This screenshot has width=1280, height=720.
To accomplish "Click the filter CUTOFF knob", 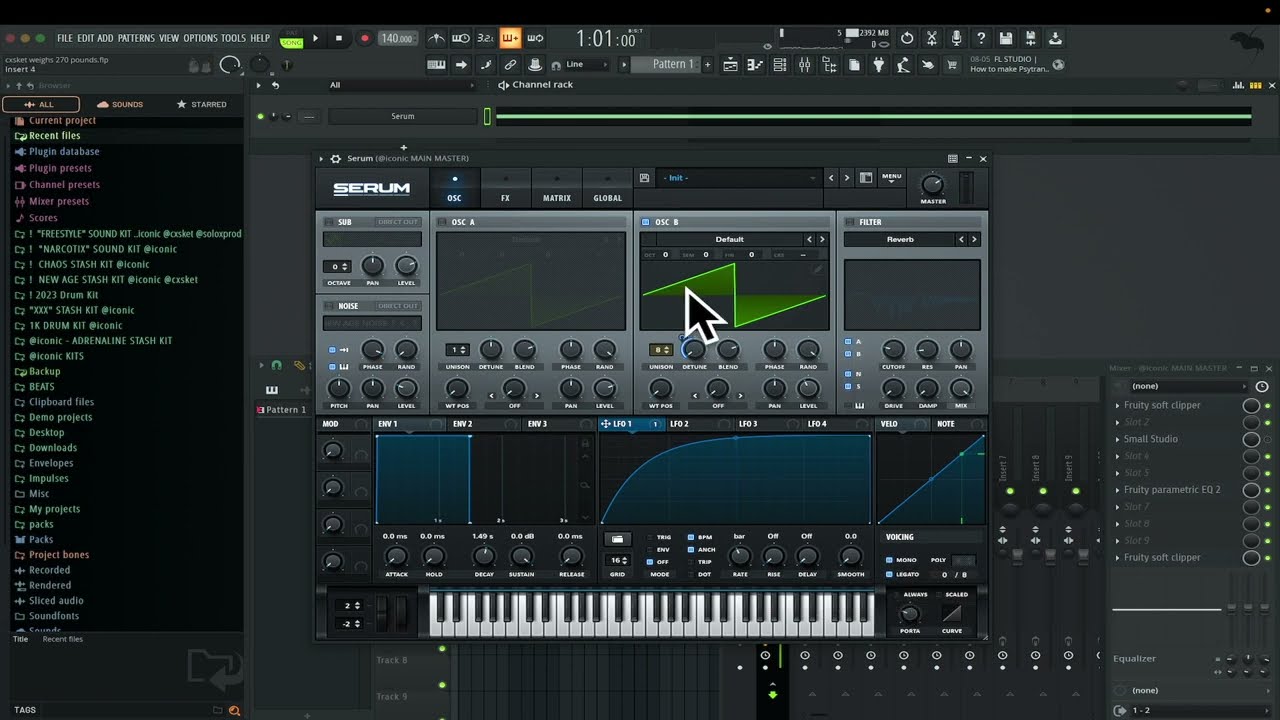I will point(893,349).
